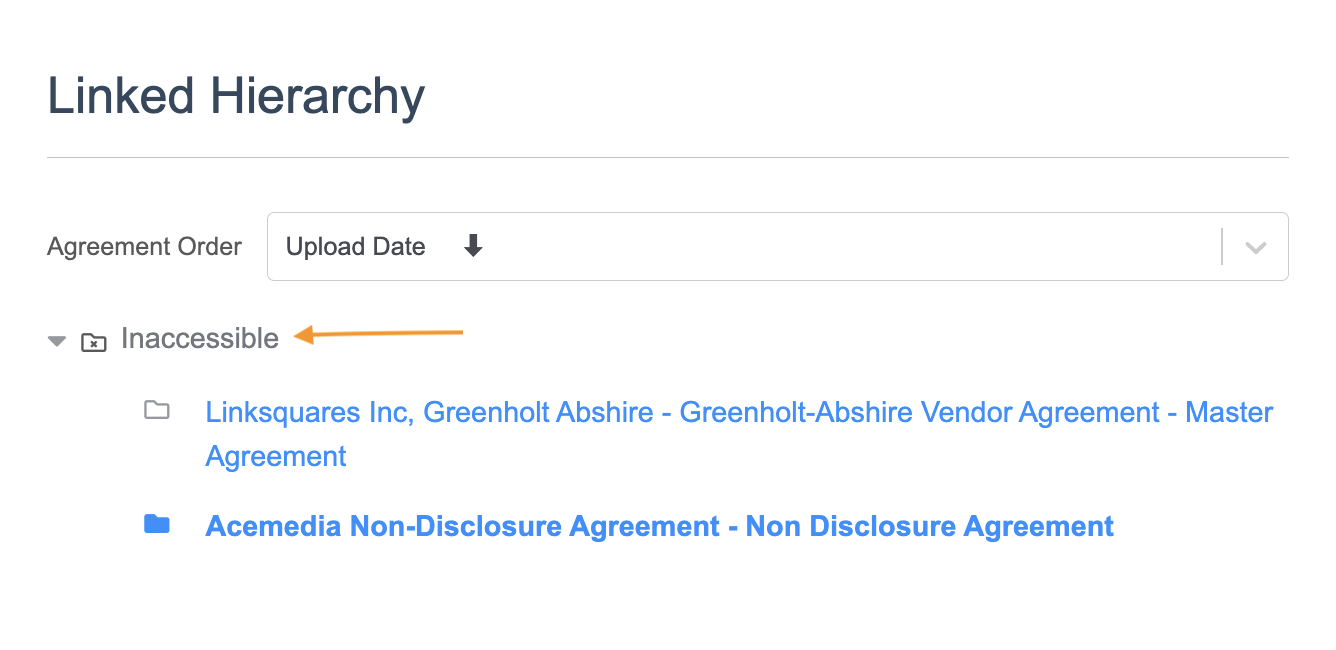Viewport: 1336px width, 650px height.
Task: Click the outlined folder icon beside Linksquares agreement
Action: [156, 410]
